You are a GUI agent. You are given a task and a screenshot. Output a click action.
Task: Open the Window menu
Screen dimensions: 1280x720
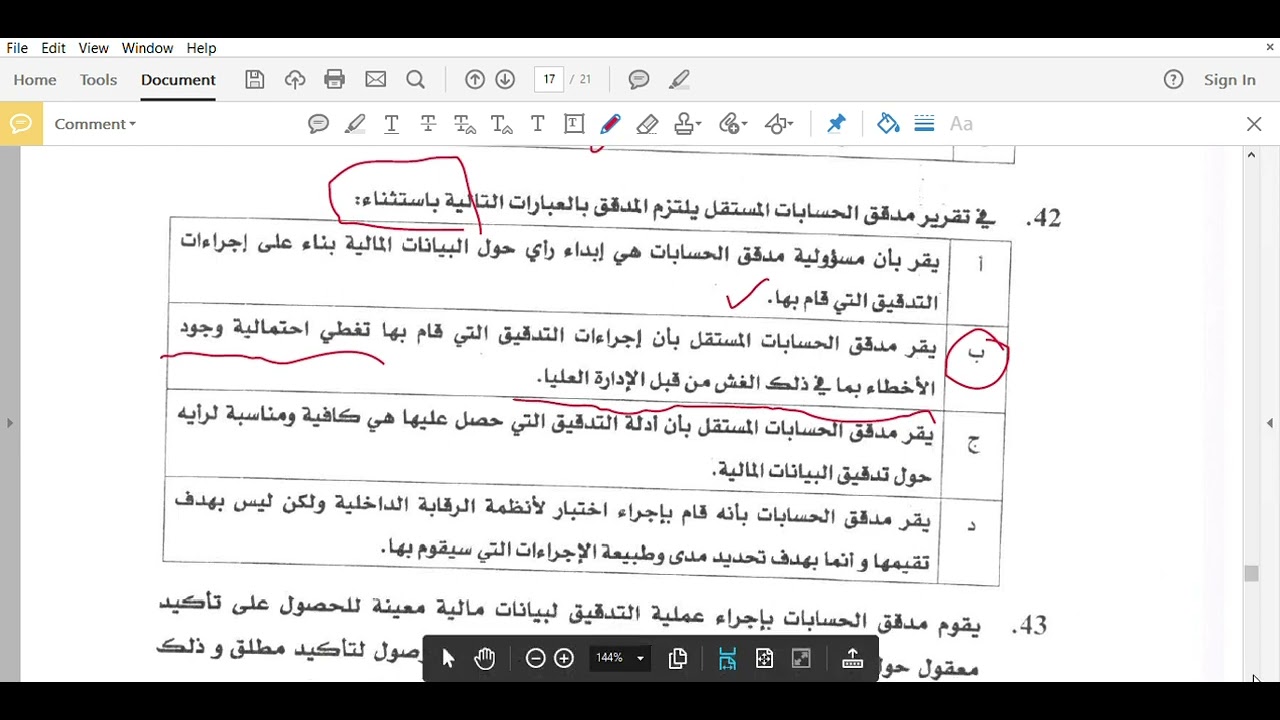pos(147,48)
